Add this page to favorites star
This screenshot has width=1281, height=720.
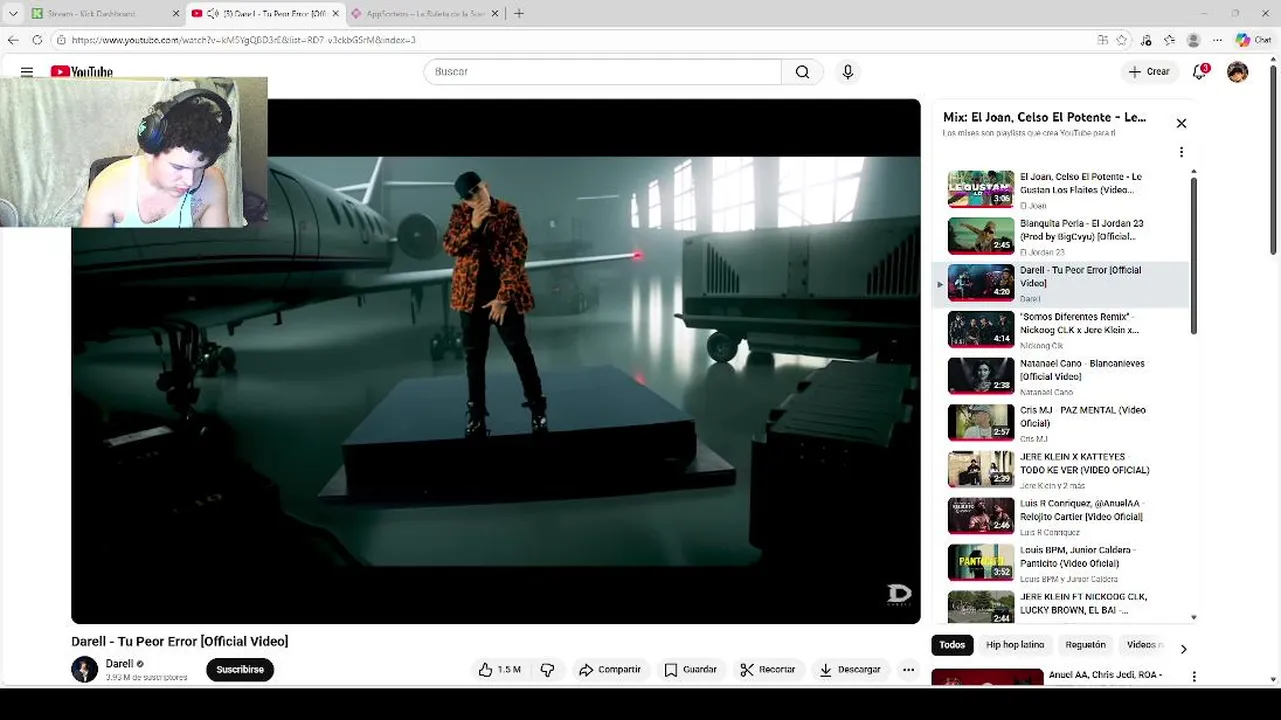[1122, 40]
